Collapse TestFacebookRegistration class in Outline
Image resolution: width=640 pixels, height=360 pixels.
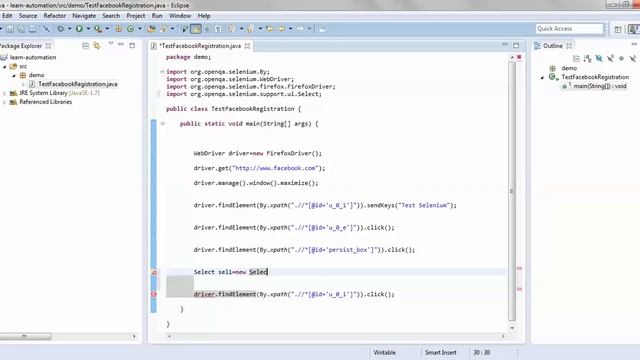point(542,78)
